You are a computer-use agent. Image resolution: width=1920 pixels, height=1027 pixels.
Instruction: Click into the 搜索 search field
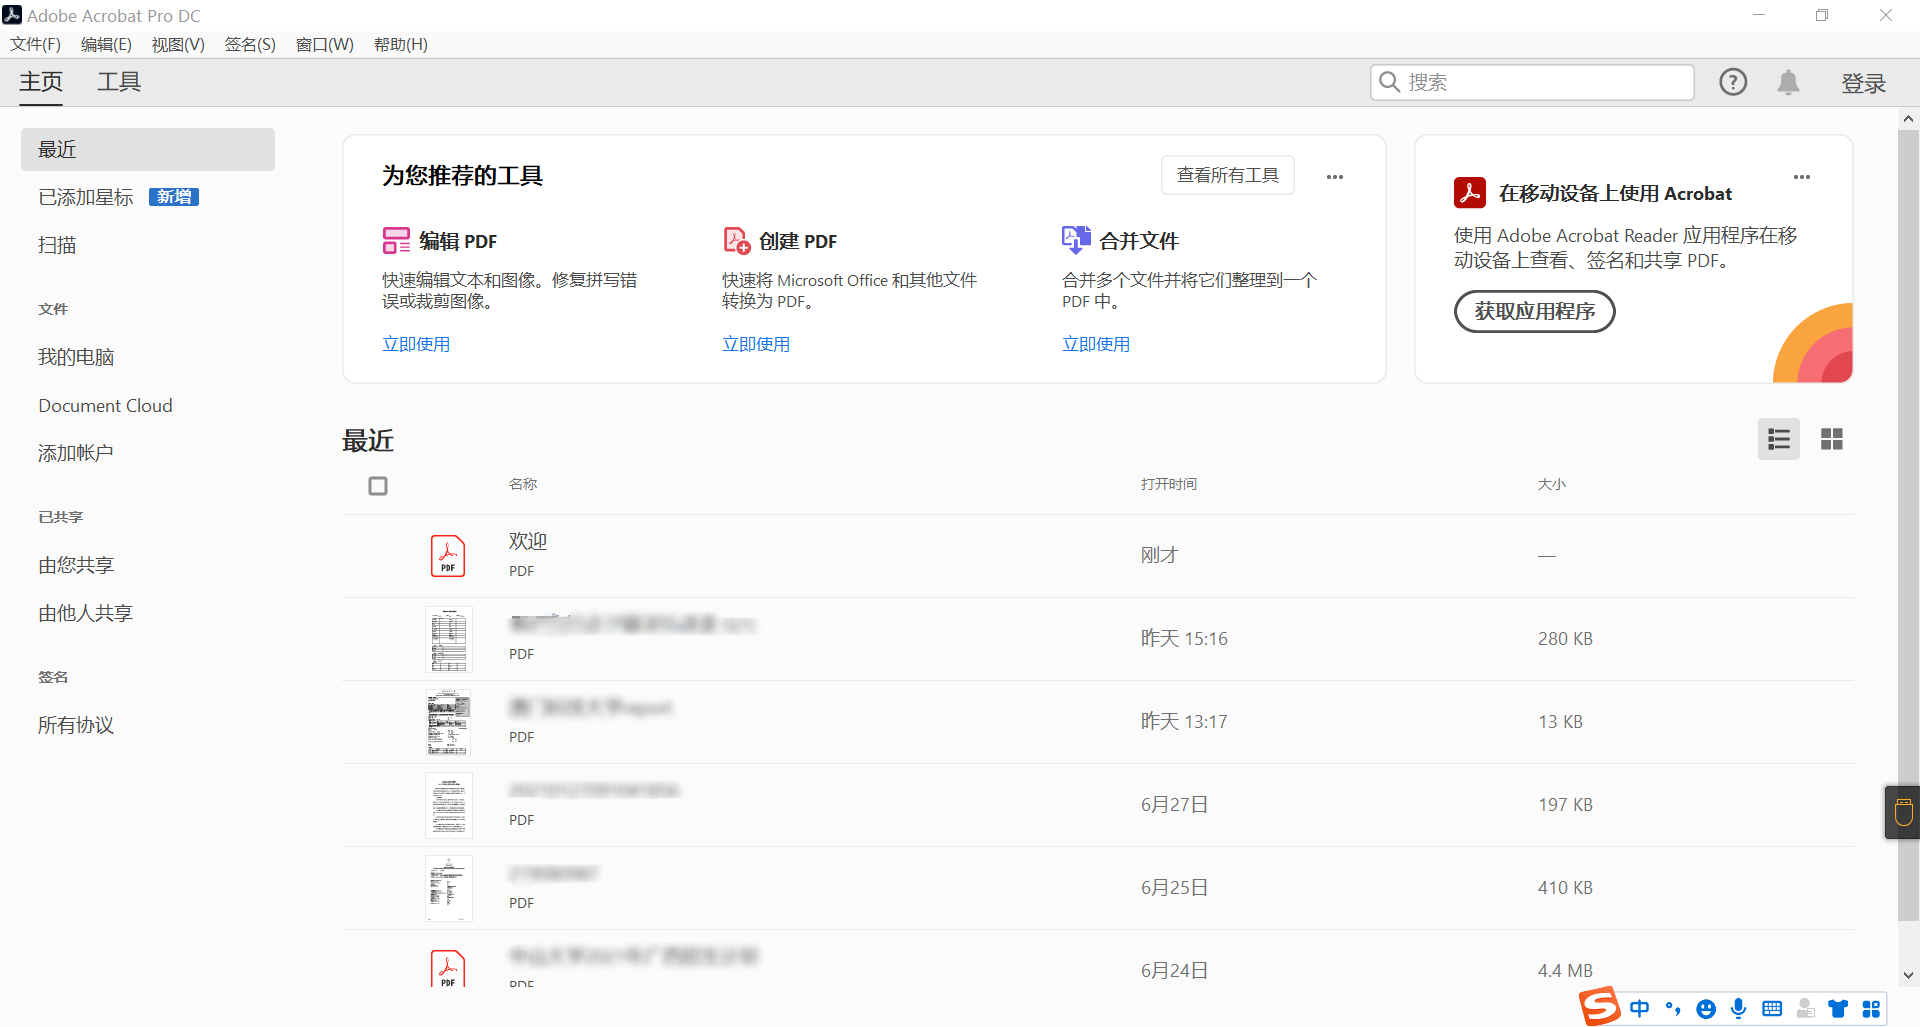click(x=1532, y=82)
